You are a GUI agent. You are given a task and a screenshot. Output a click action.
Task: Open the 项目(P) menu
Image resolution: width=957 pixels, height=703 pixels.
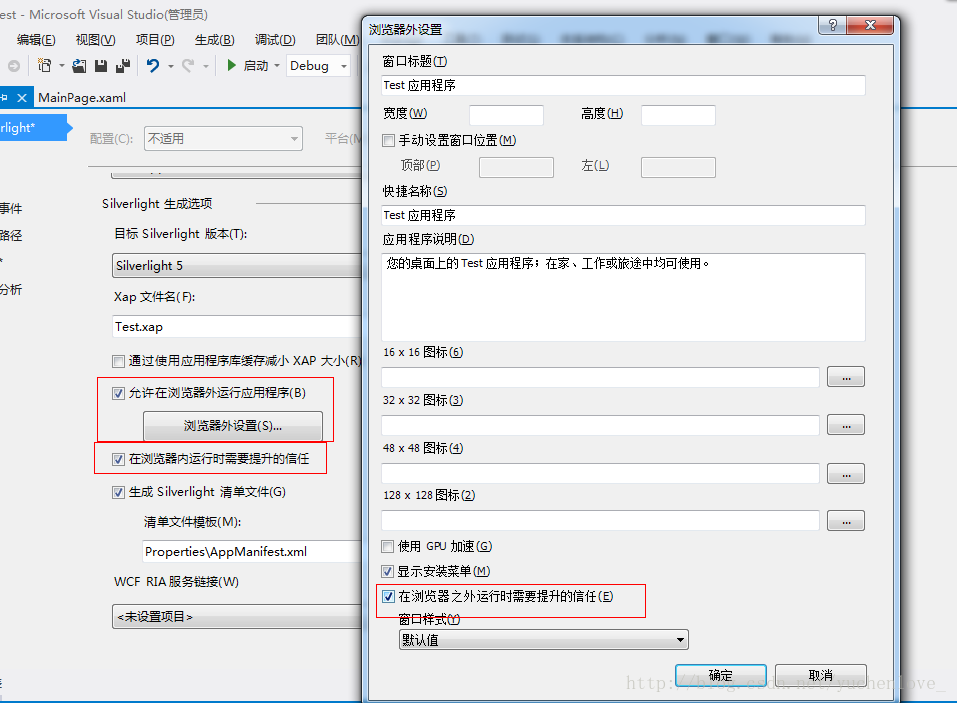click(155, 40)
